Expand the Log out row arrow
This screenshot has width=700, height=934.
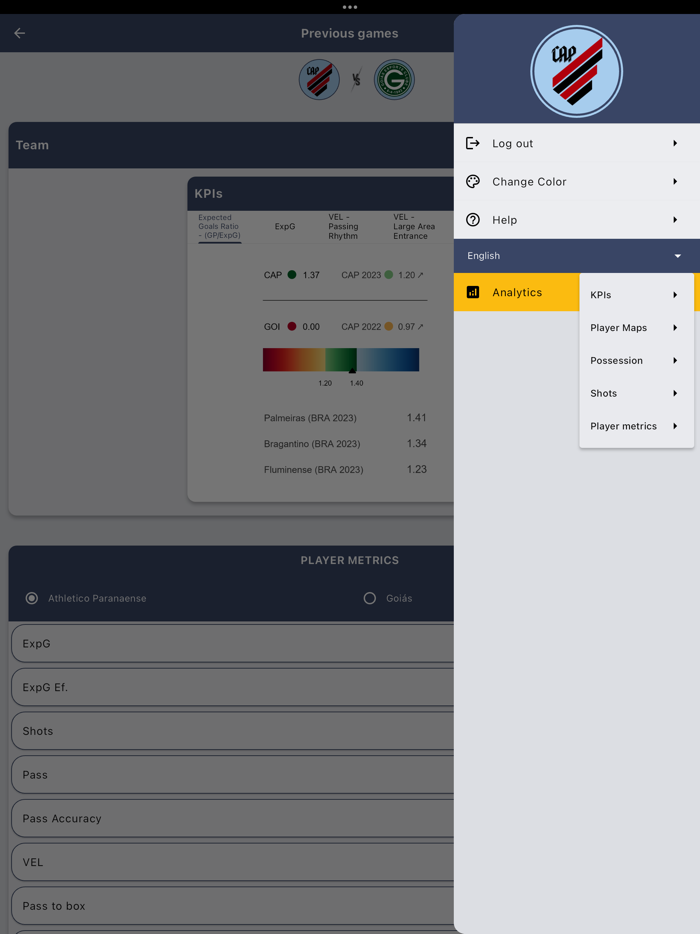coord(675,143)
